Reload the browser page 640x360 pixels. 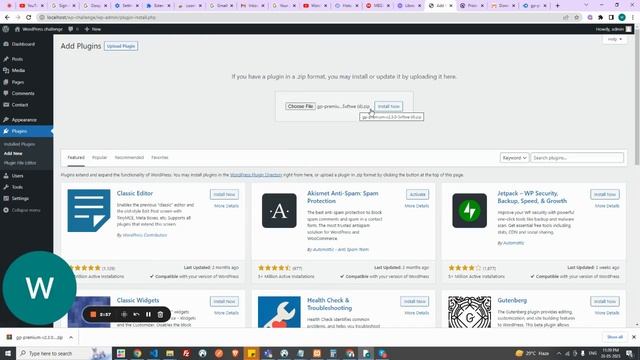[29, 18]
